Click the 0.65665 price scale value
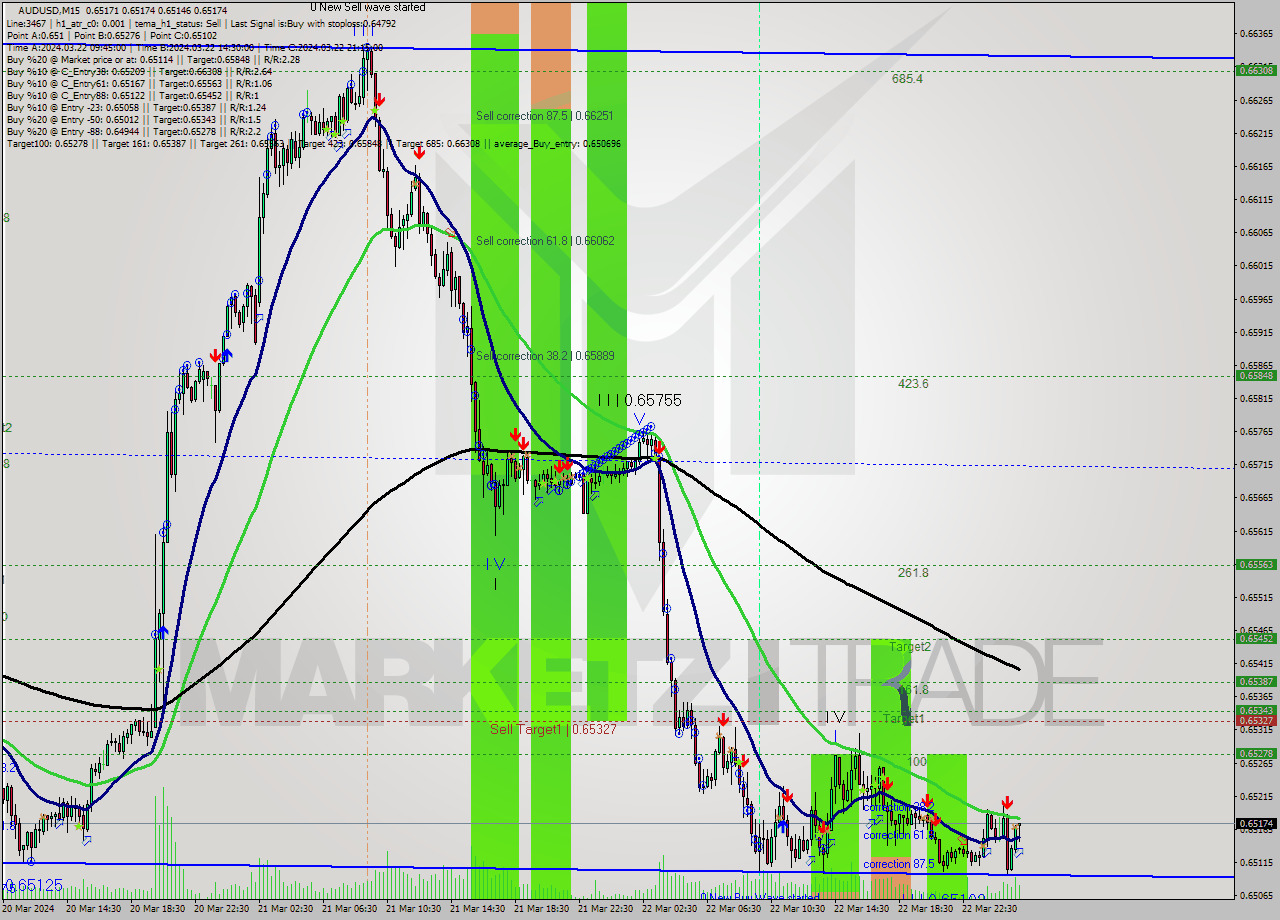Viewport: 1280px width, 920px height. (1256, 498)
